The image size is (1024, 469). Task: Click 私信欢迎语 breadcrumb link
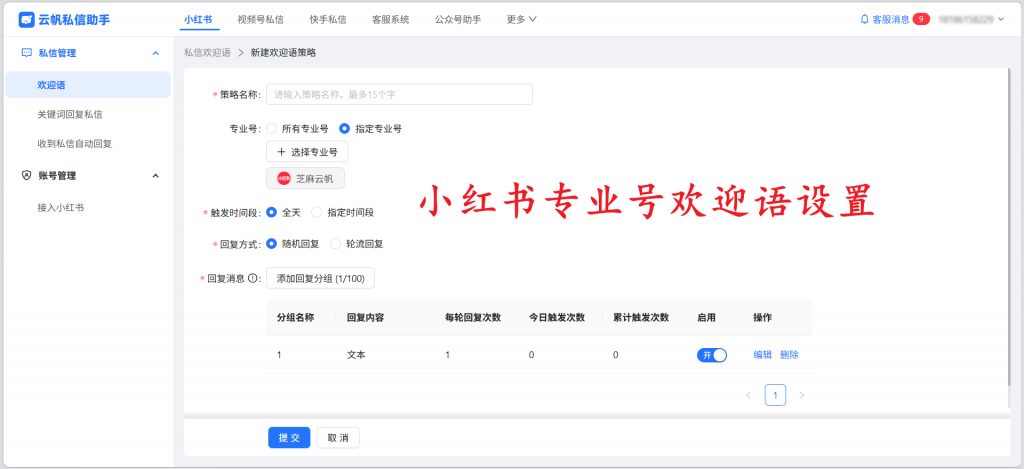tap(207, 53)
